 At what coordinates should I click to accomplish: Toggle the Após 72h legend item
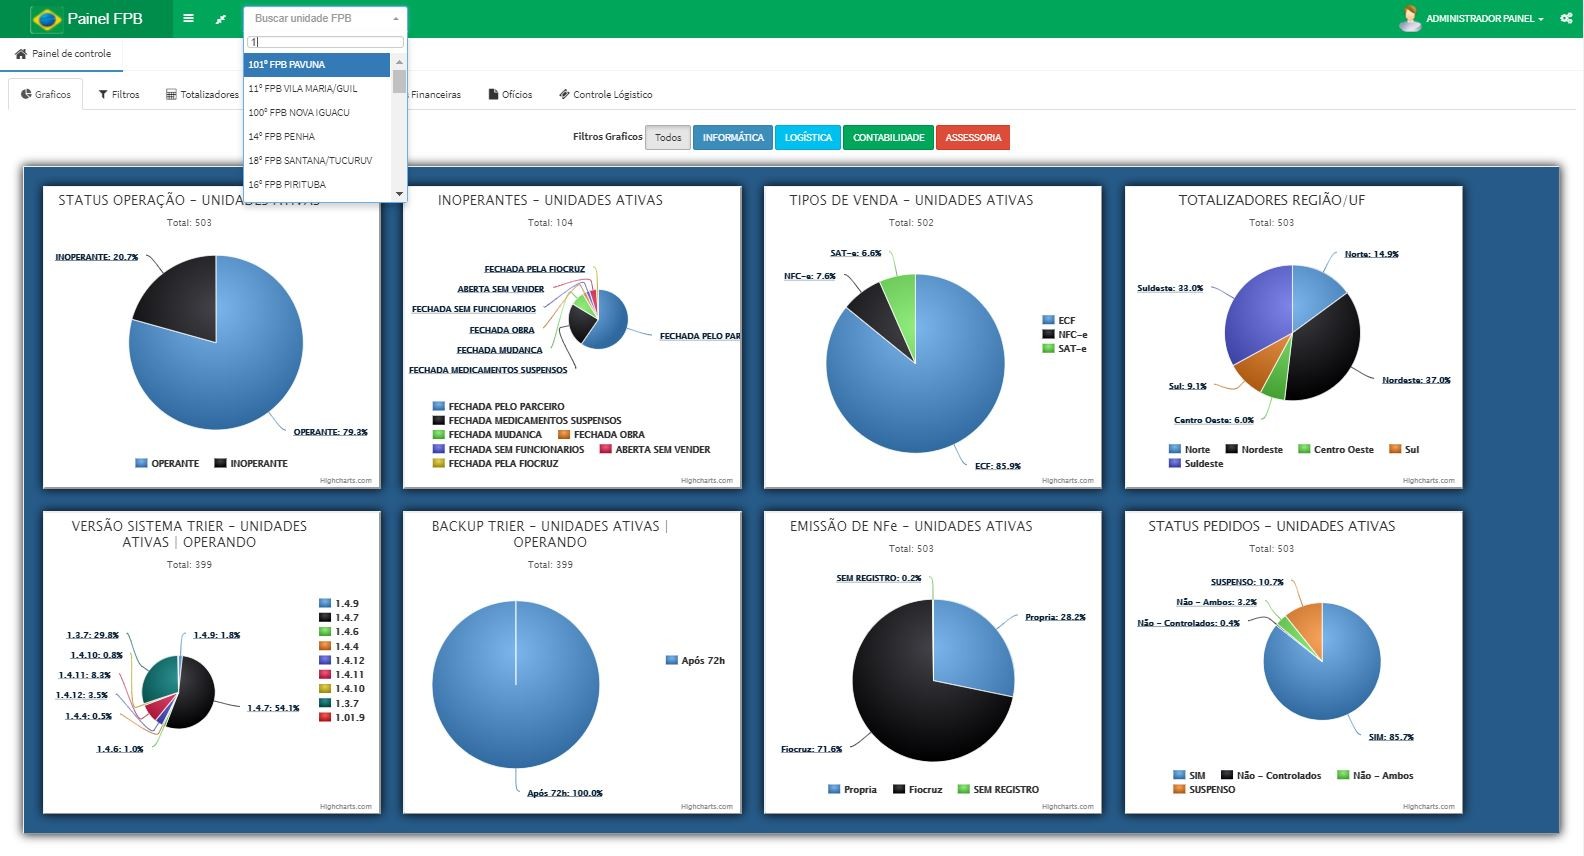[695, 661]
